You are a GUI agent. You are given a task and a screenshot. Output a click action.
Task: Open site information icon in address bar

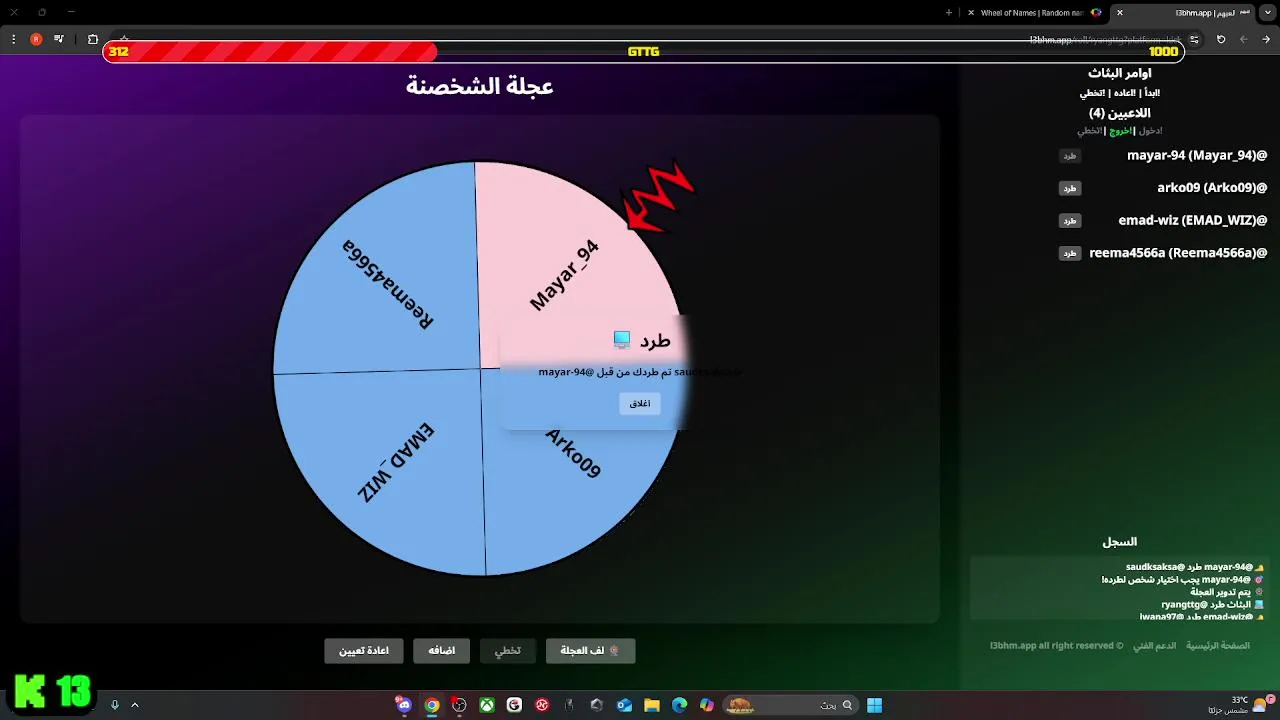1194,39
